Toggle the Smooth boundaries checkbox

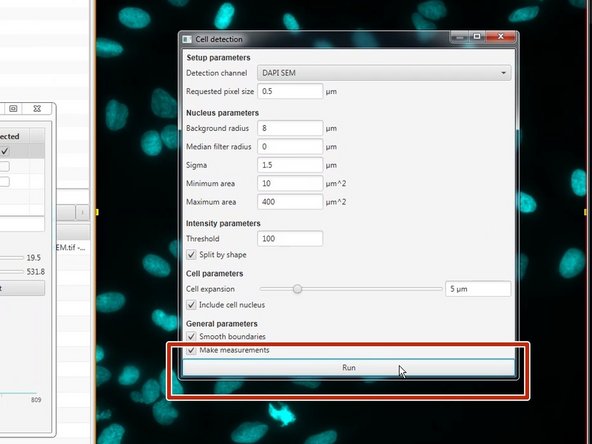[191, 336]
